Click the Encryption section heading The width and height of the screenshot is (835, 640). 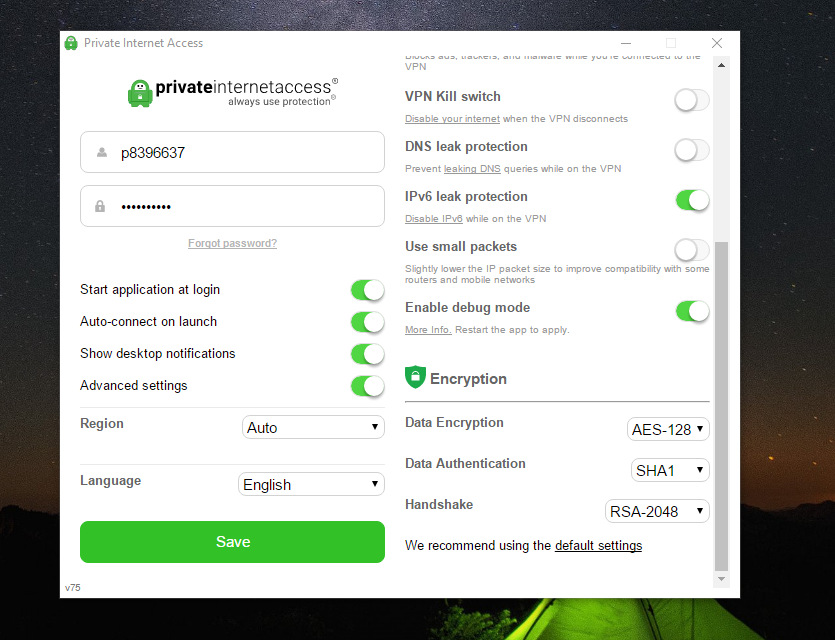click(x=468, y=379)
